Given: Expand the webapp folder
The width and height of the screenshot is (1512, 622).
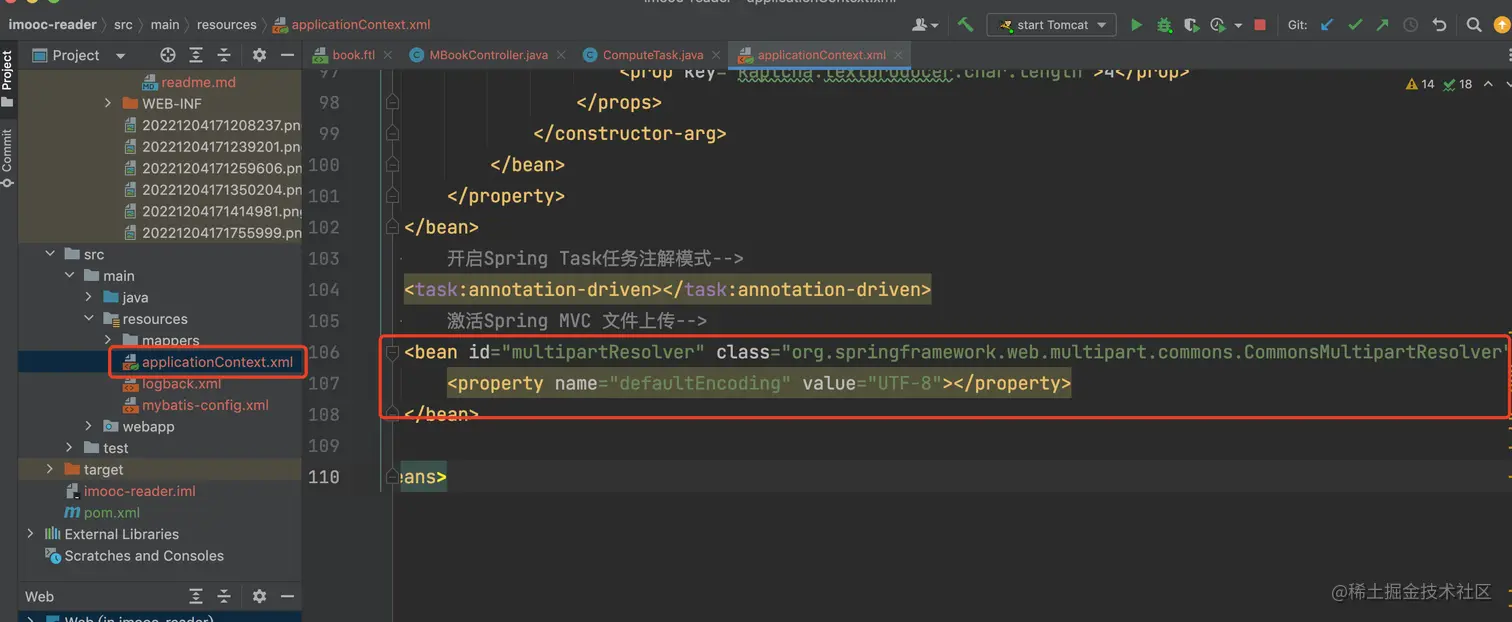Looking at the screenshot, I should pos(88,427).
